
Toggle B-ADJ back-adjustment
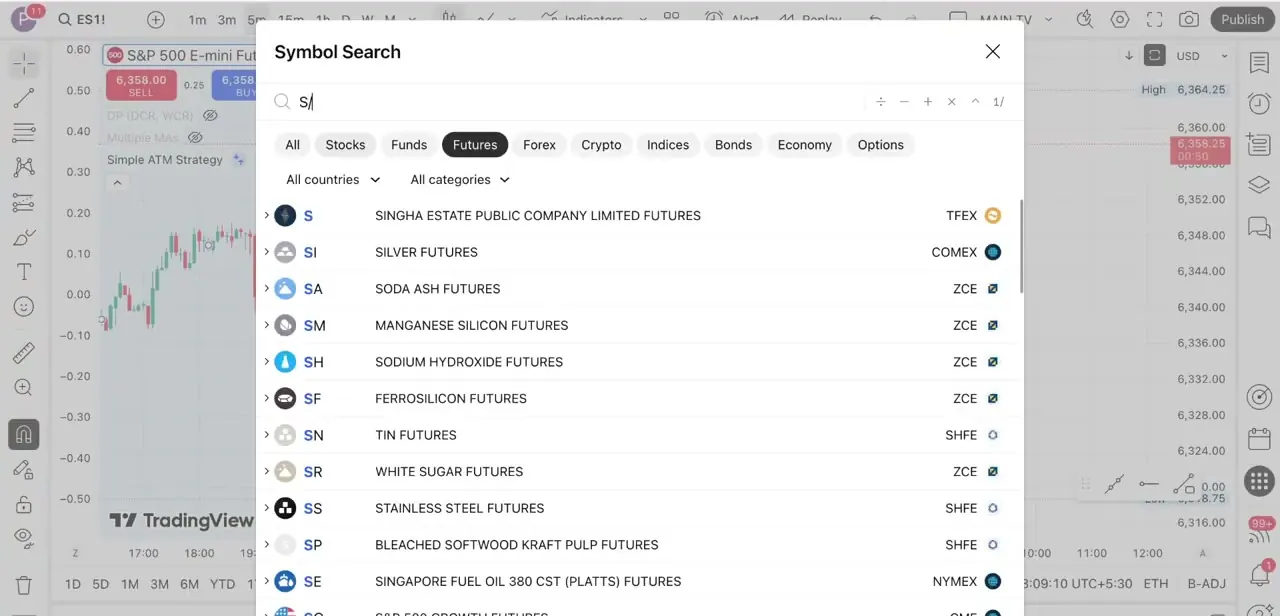coord(1206,583)
